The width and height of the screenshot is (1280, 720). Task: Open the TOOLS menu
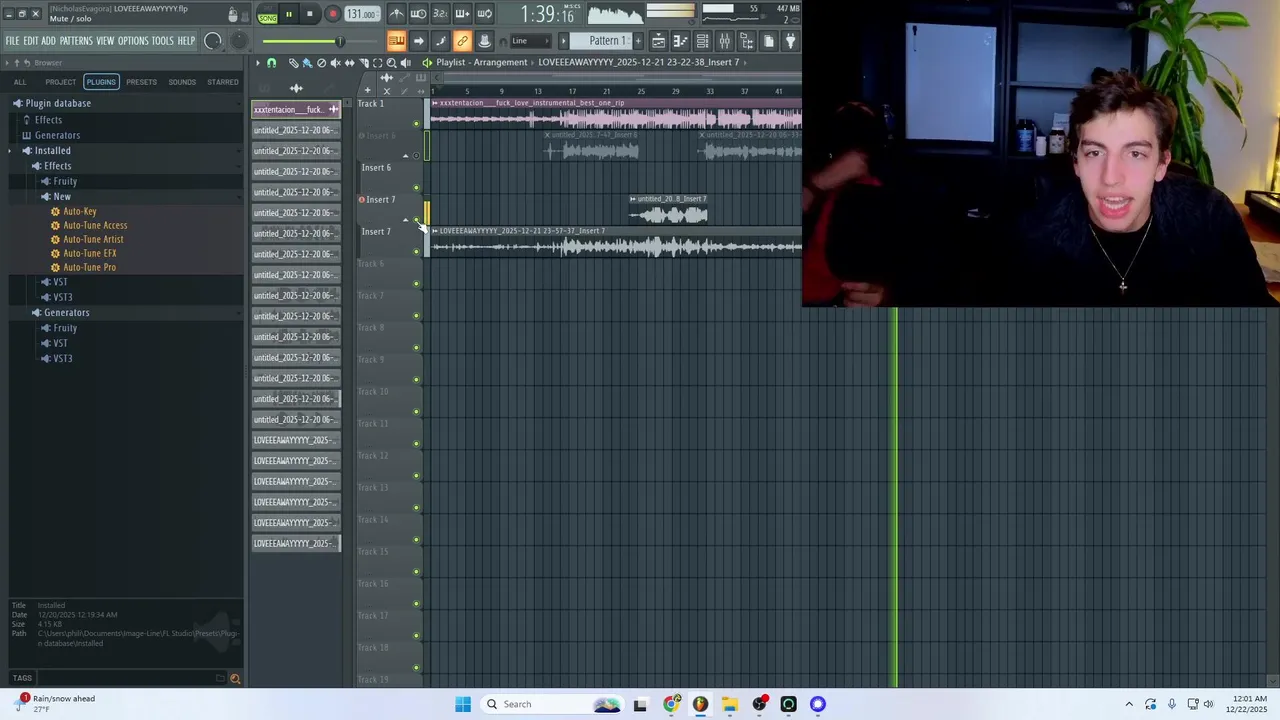click(x=163, y=41)
